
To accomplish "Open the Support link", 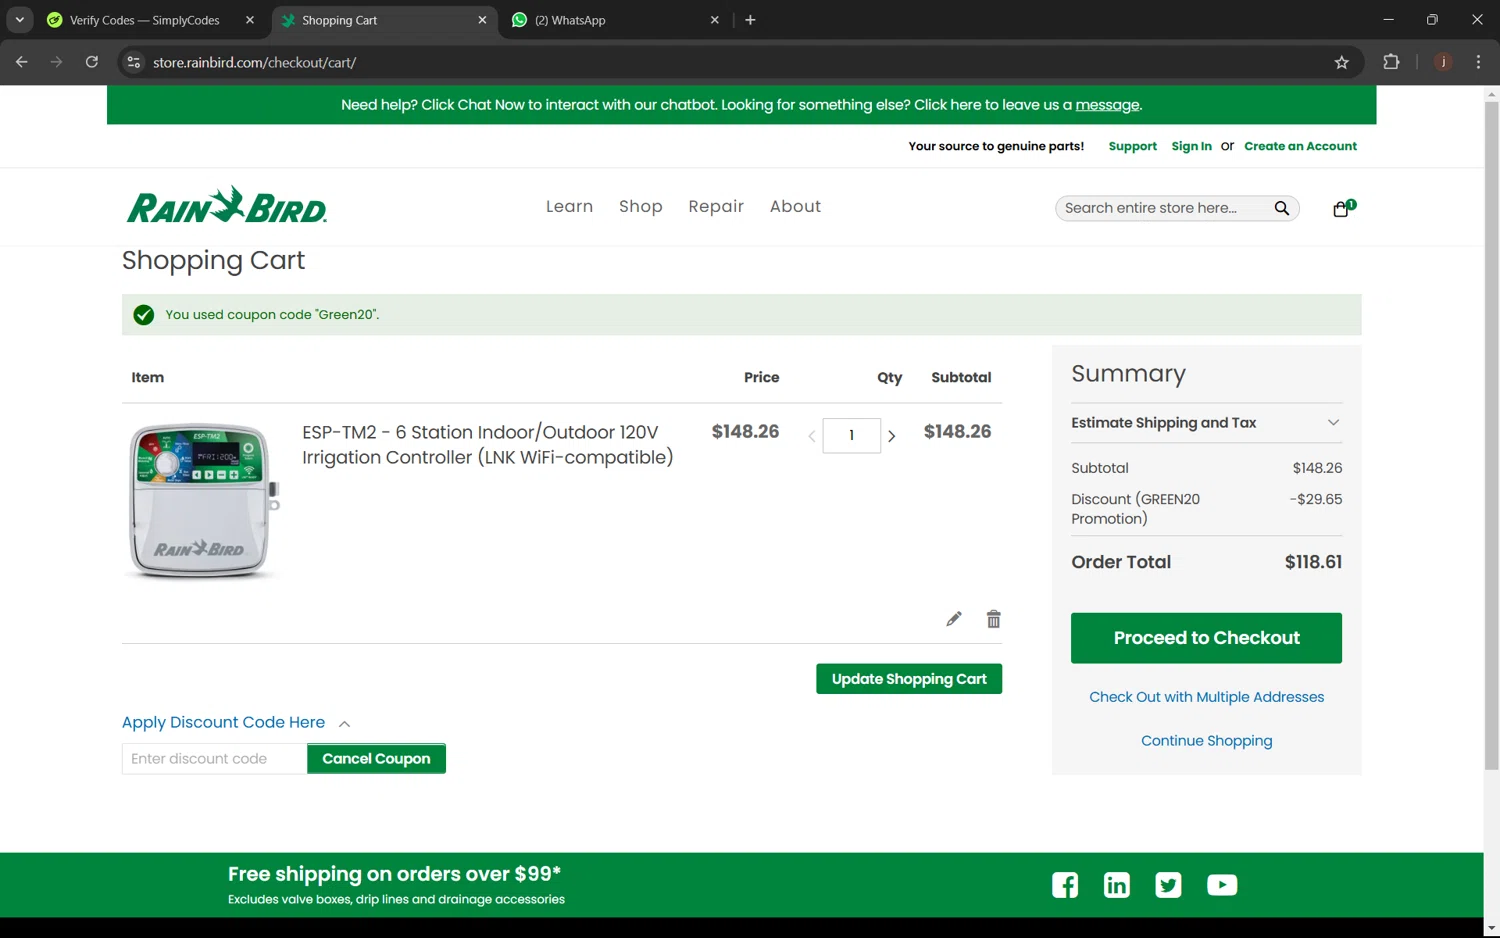I will 1132,146.
